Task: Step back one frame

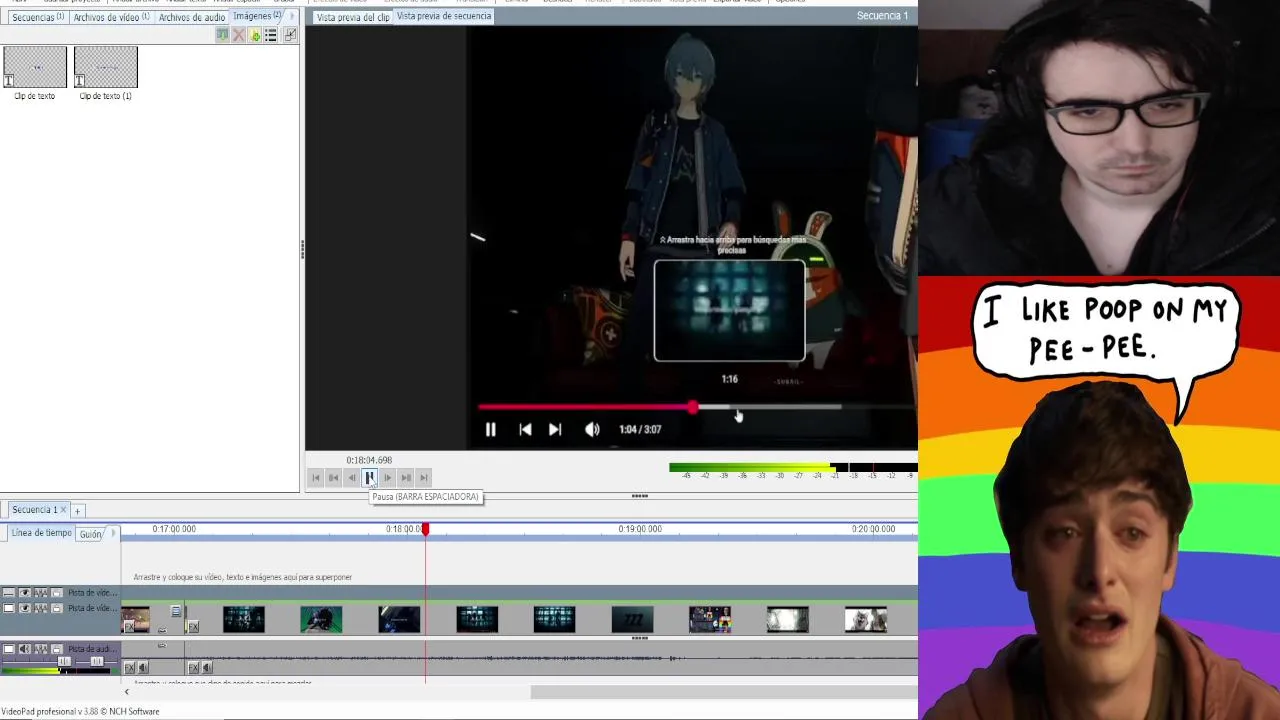Action: (x=352, y=478)
